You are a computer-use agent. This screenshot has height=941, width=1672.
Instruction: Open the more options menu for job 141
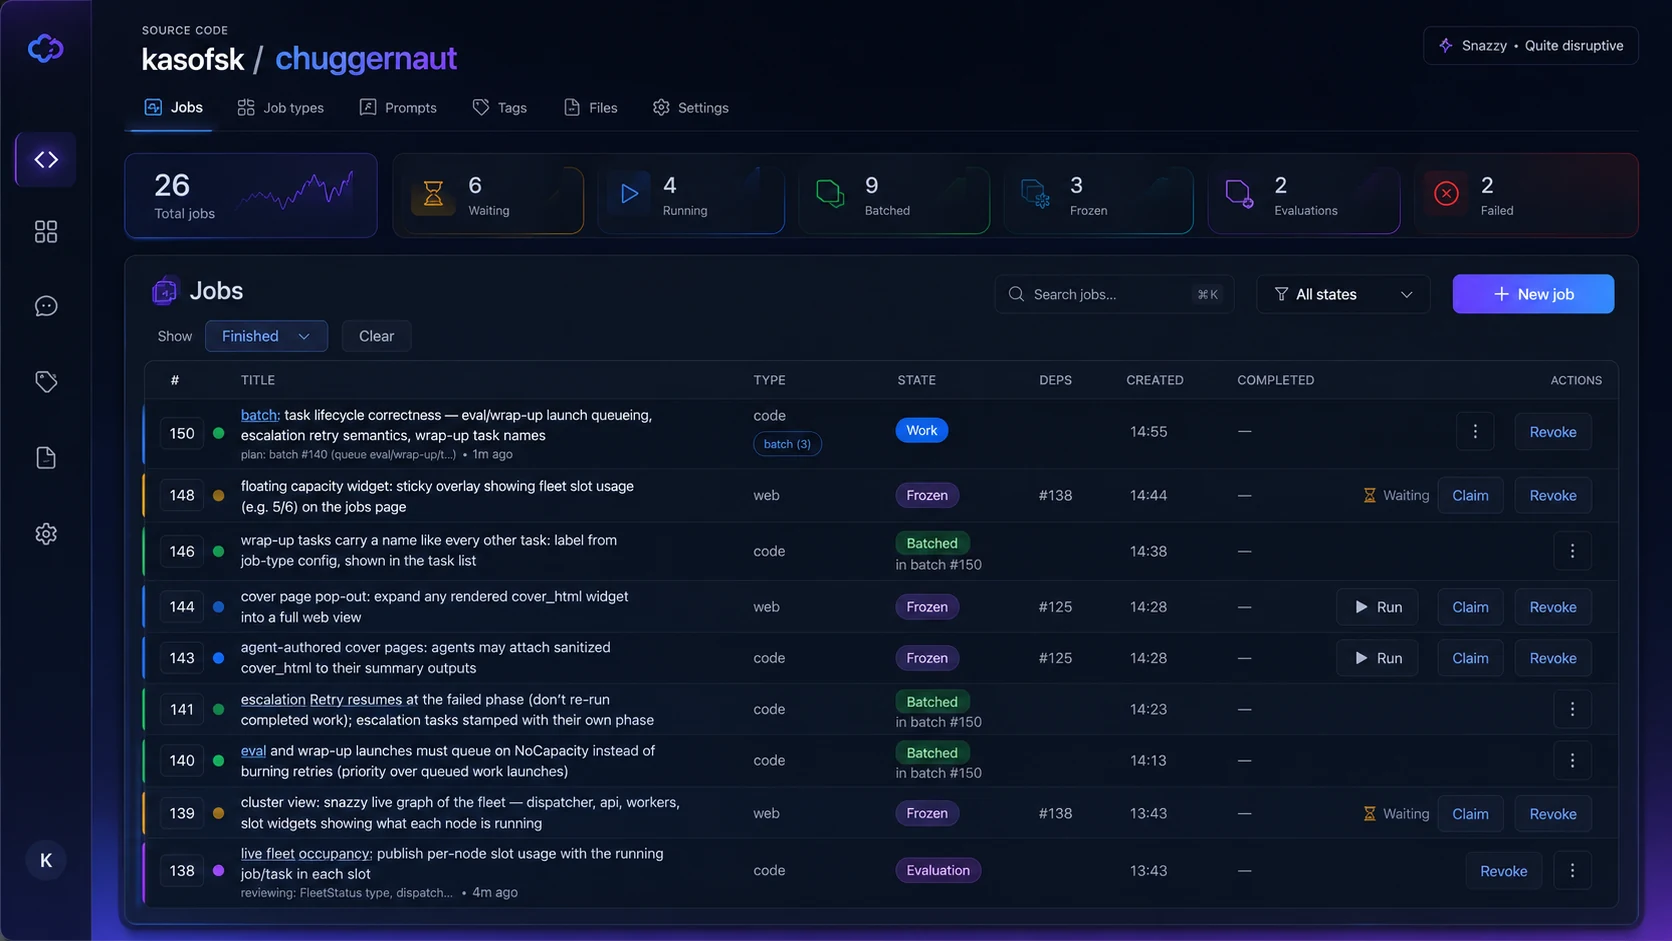point(1572,709)
